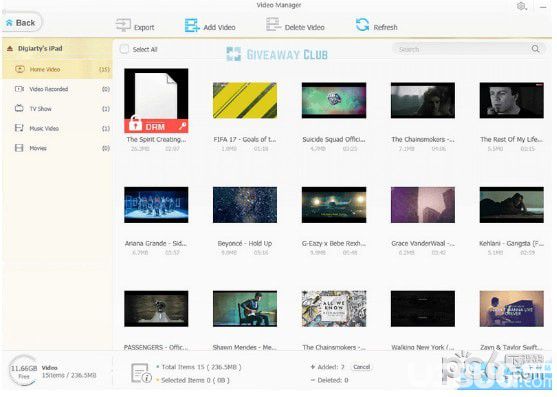Tick the Select All checkbox
557x397 pixels.
[x=124, y=49]
